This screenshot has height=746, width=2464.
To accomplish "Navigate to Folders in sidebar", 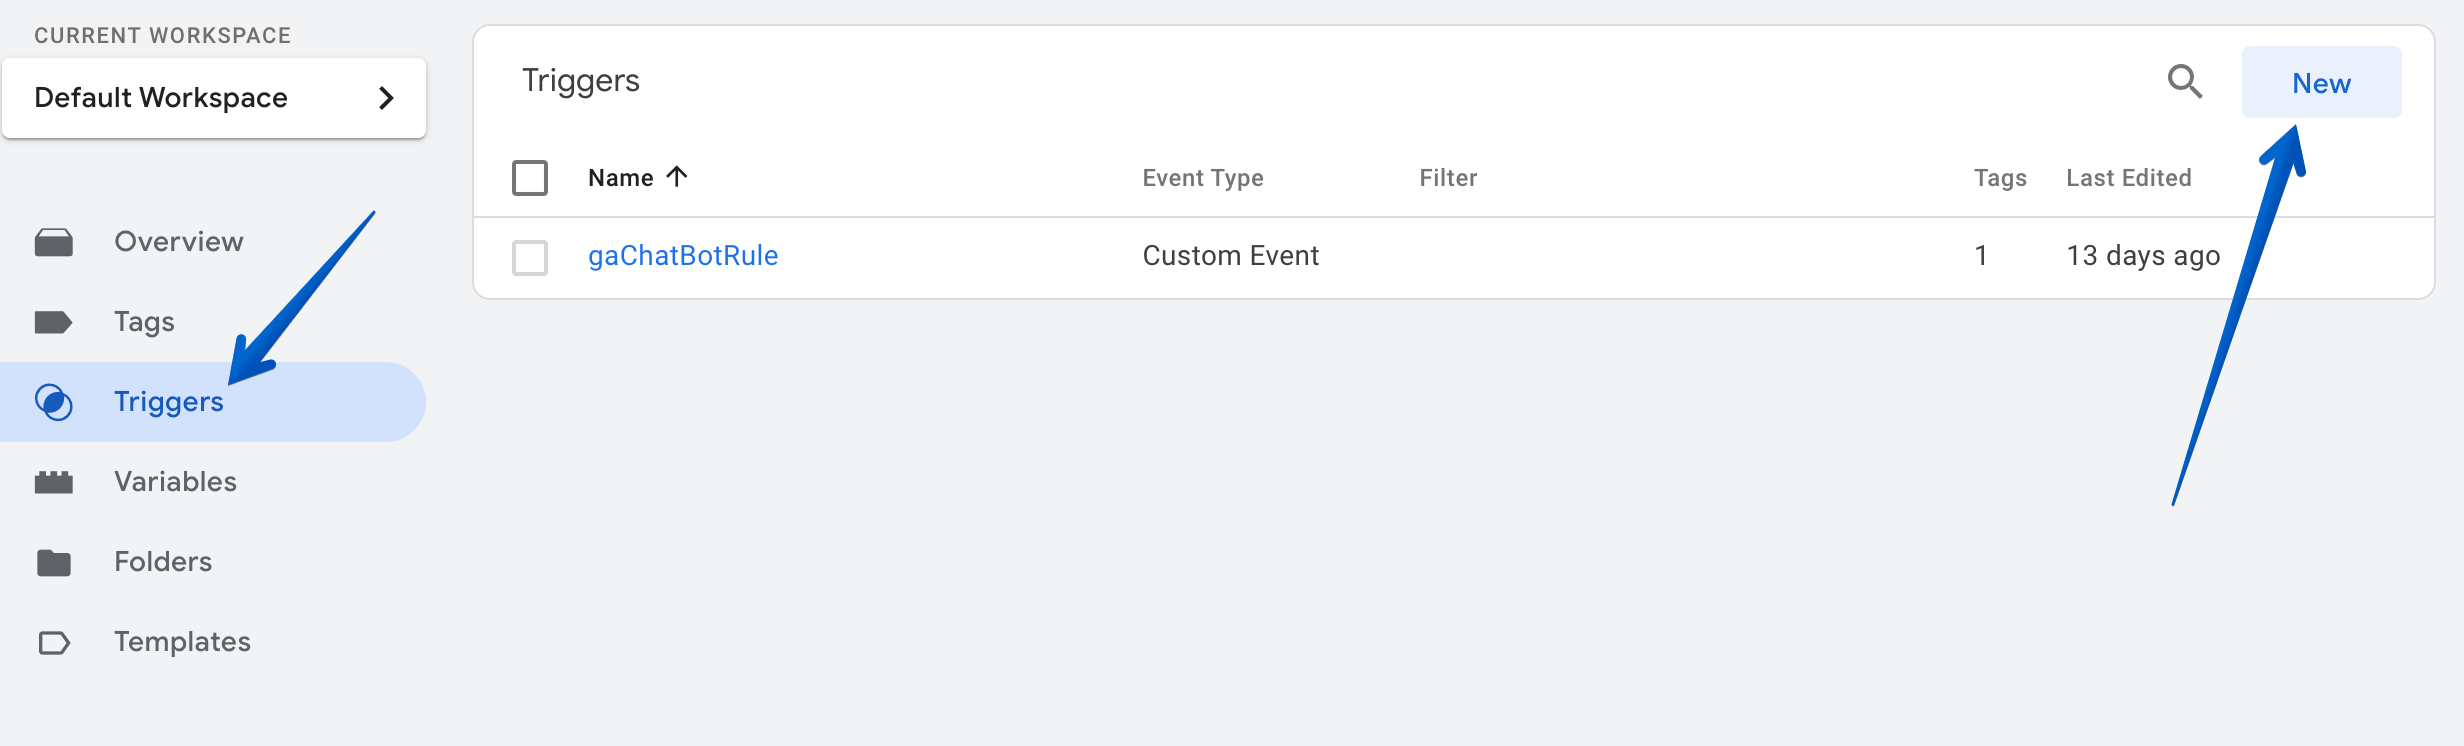I will [x=163, y=562].
